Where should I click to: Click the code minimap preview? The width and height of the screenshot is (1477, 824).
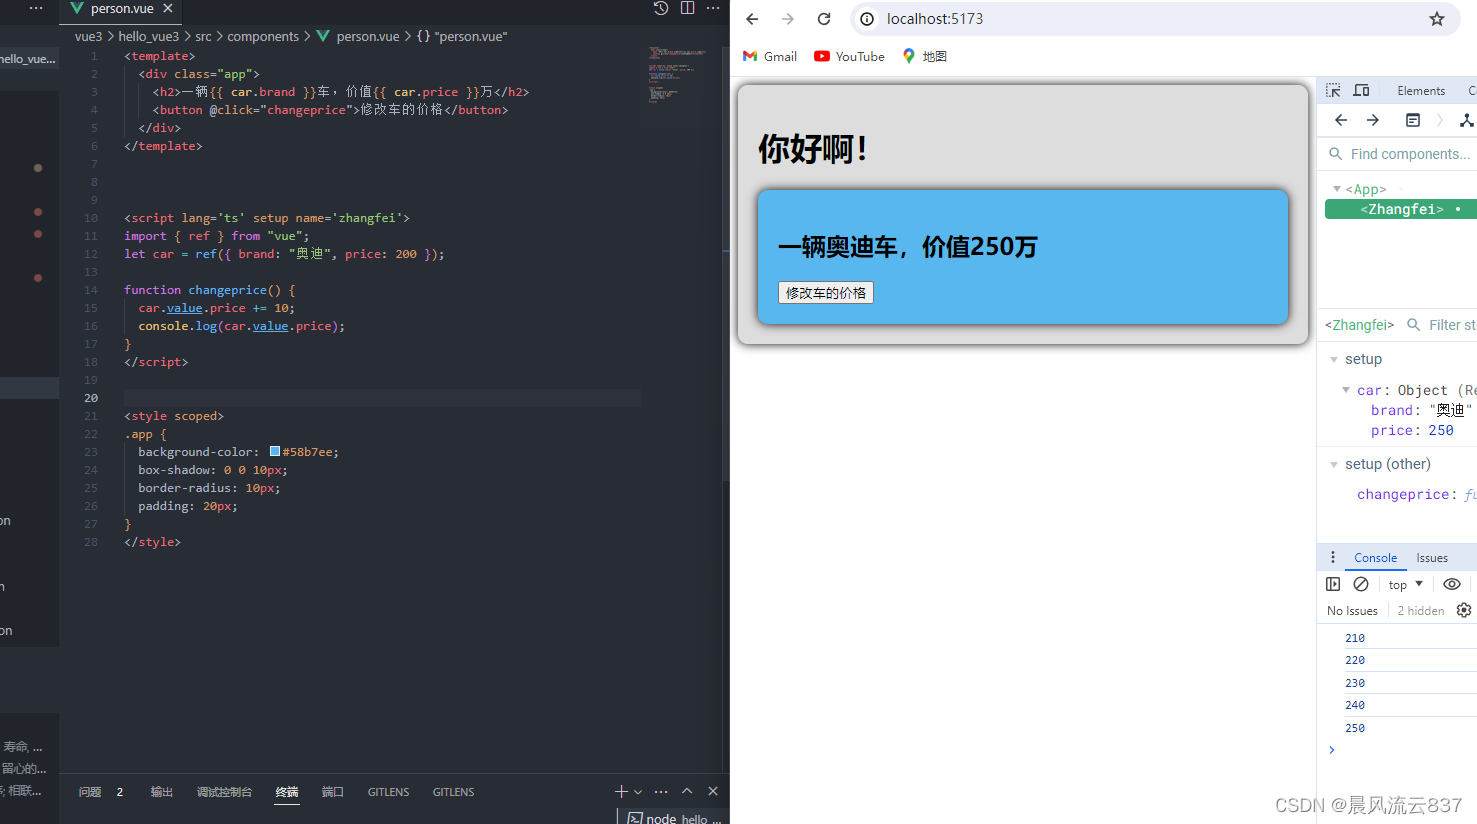click(x=677, y=73)
